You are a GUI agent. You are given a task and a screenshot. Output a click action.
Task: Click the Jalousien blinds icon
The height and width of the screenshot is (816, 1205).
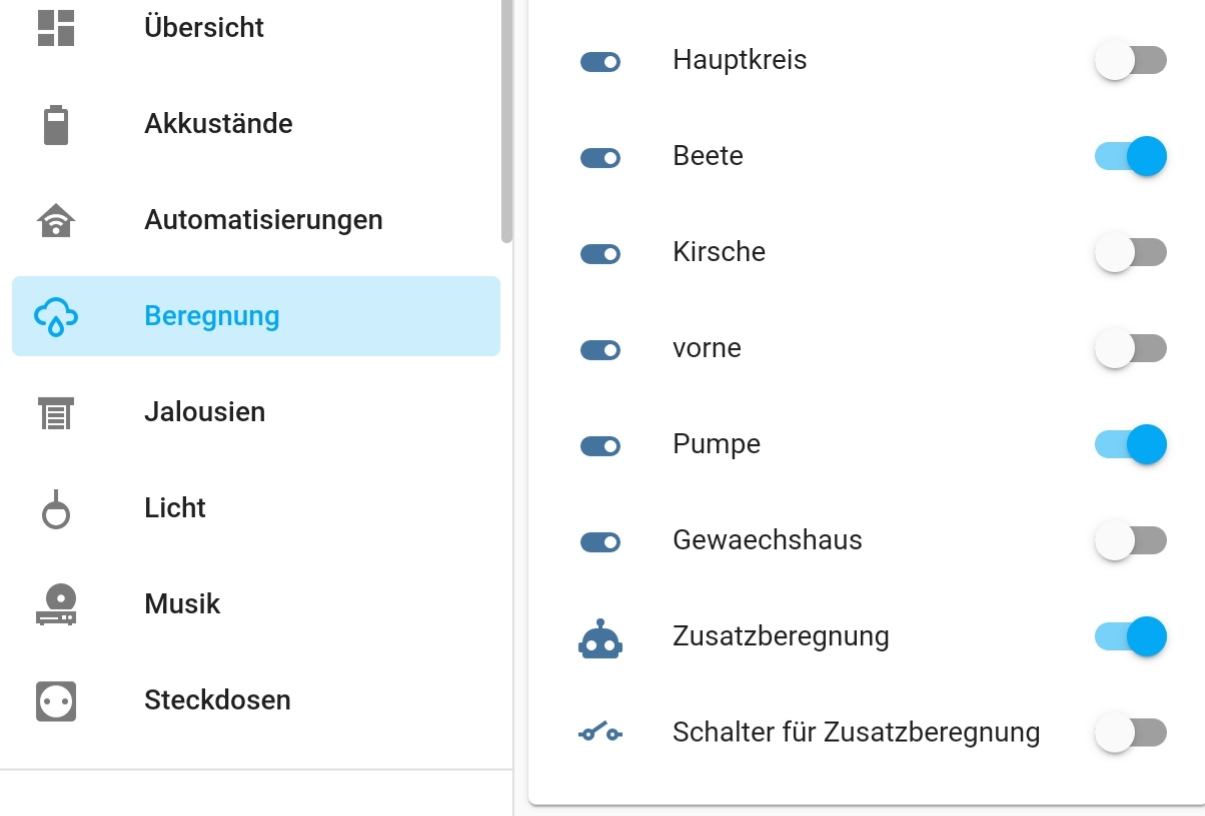coord(56,412)
